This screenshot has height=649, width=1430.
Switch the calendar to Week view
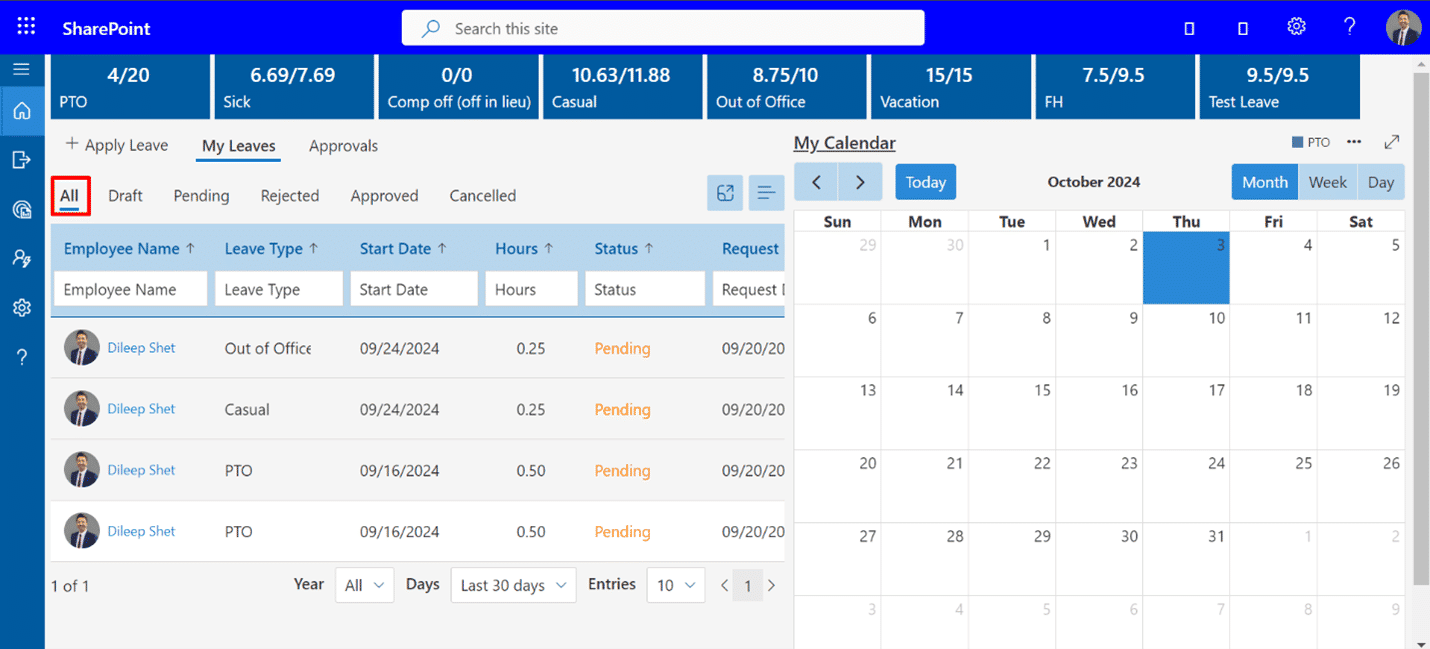pyautogui.click(x=1327, y=182)
